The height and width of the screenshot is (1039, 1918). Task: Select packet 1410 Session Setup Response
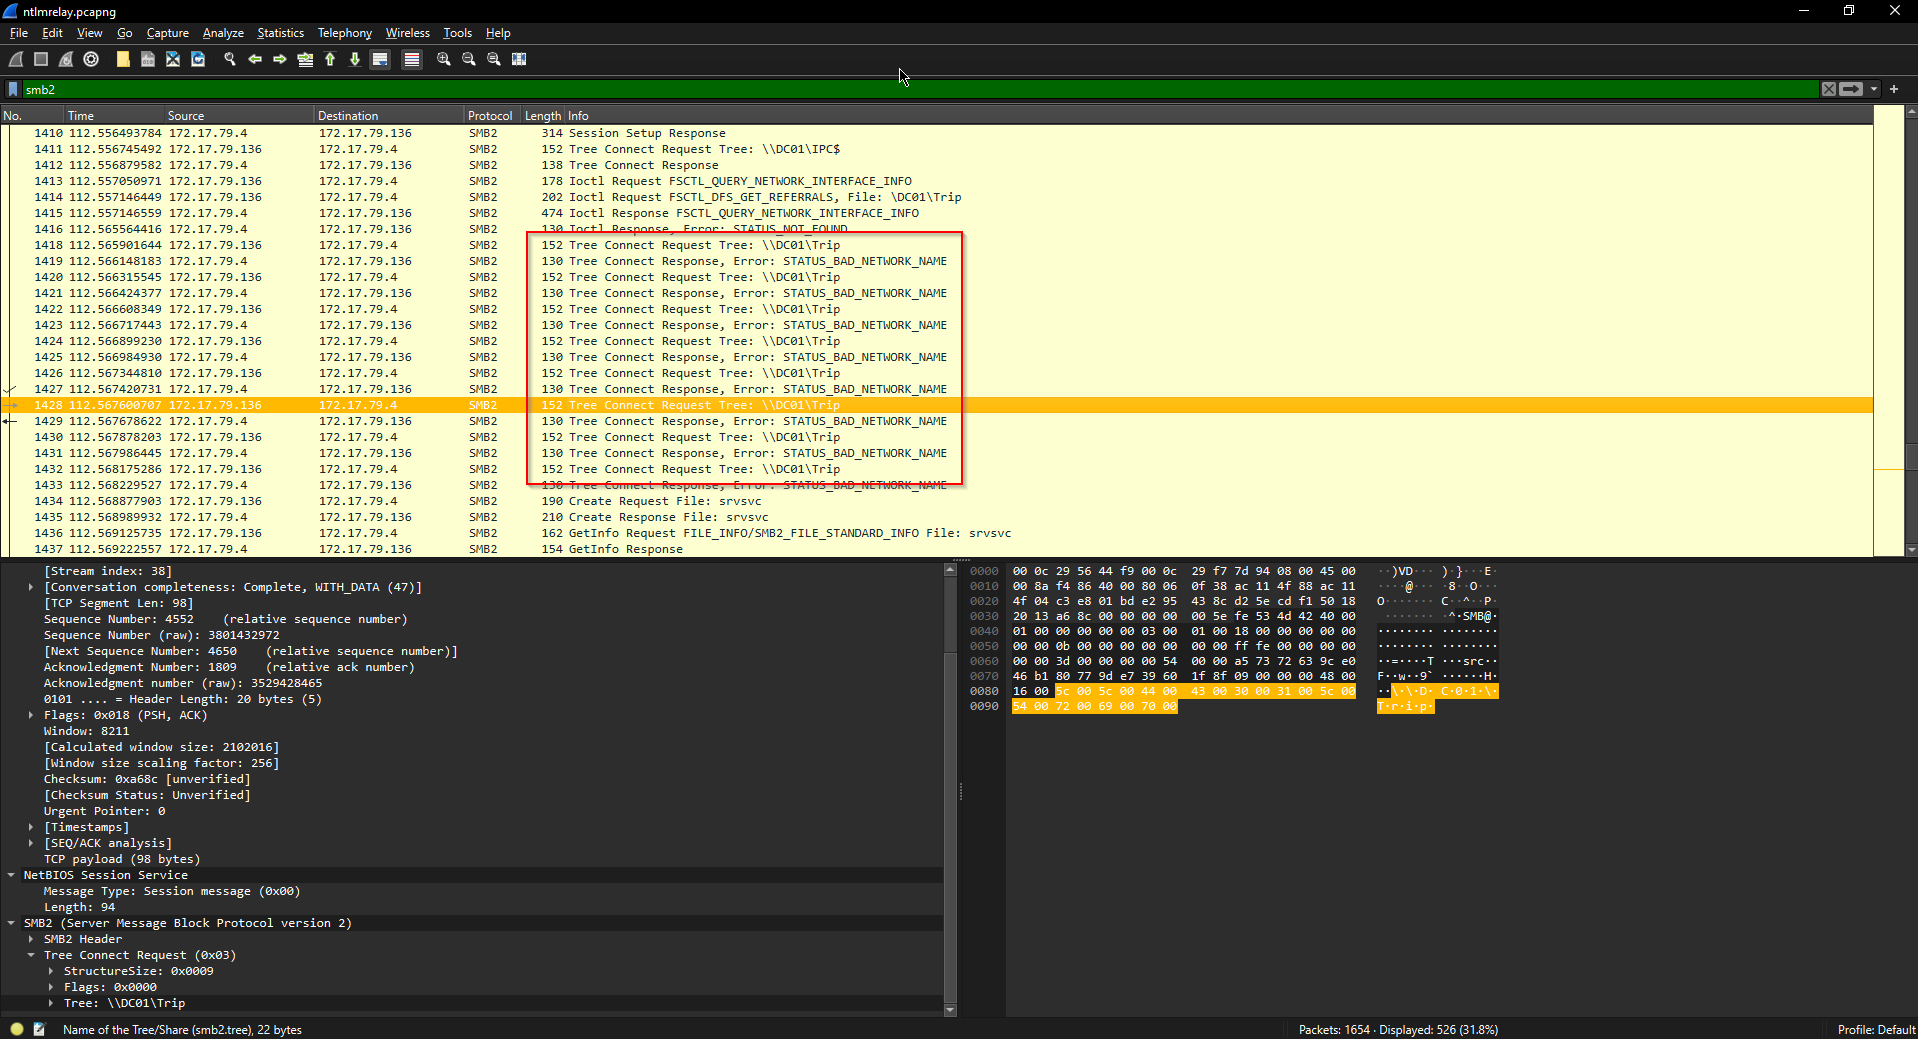coord(937,133)
